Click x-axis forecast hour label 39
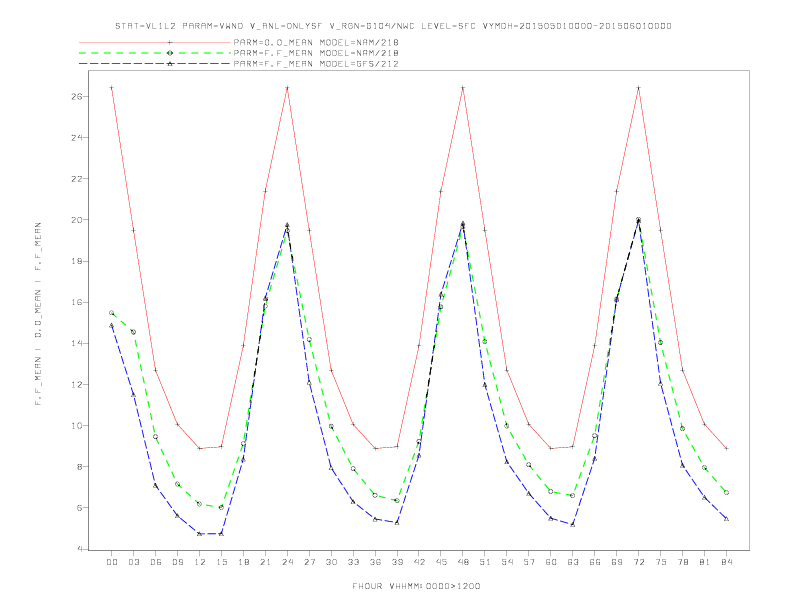Screen dimensions: 792x612 [x=397, y=562]
